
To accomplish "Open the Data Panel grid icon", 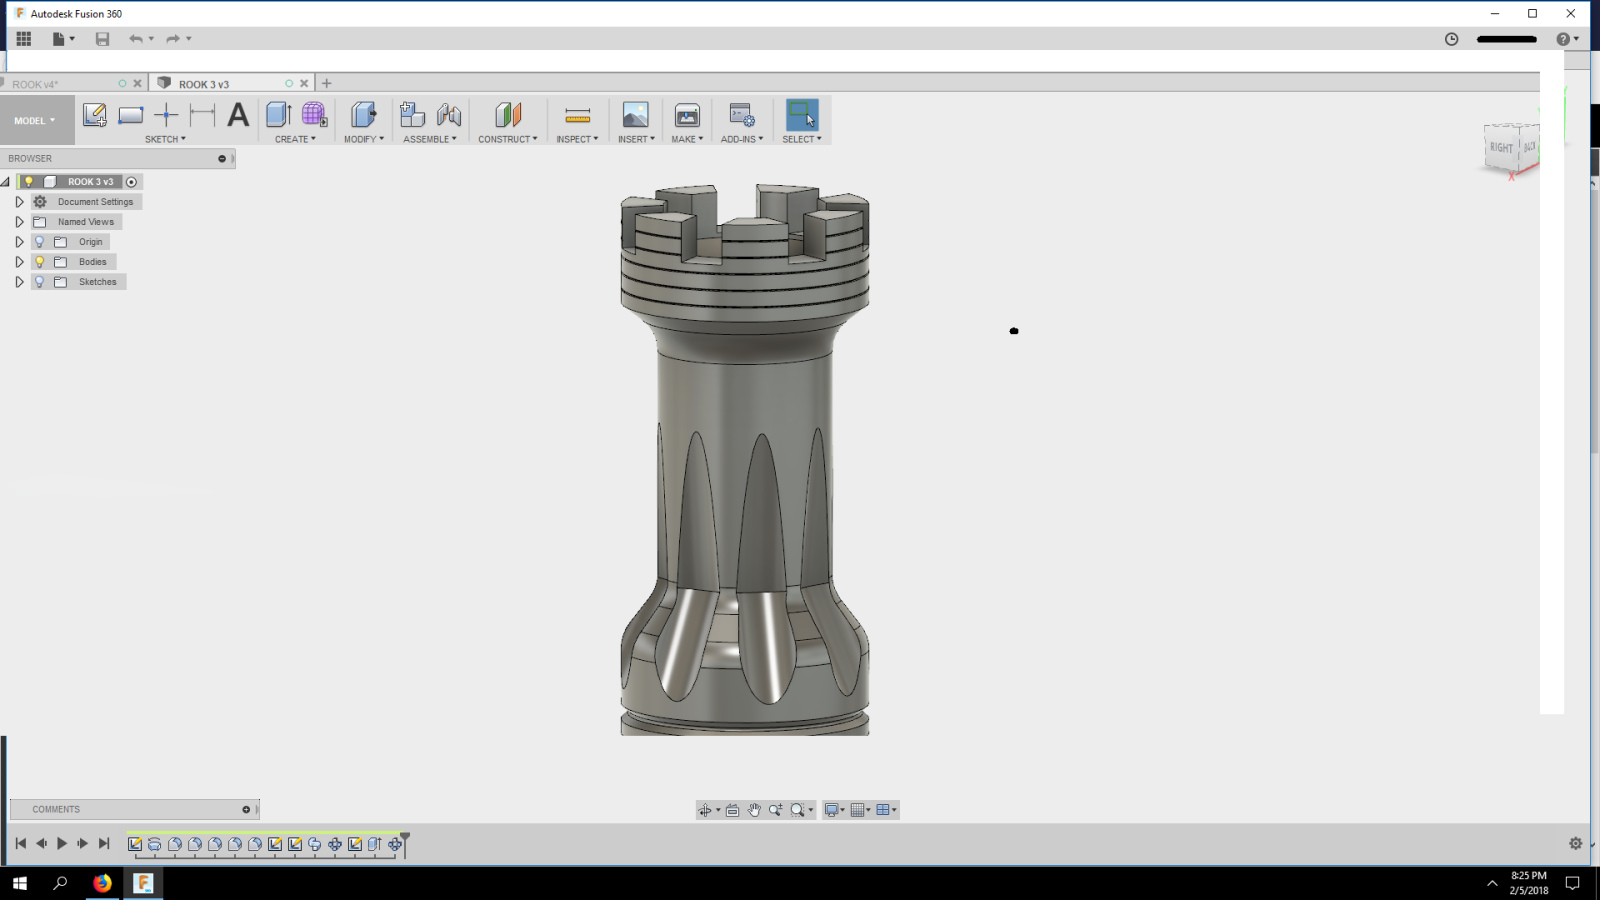I will point(24,39).
